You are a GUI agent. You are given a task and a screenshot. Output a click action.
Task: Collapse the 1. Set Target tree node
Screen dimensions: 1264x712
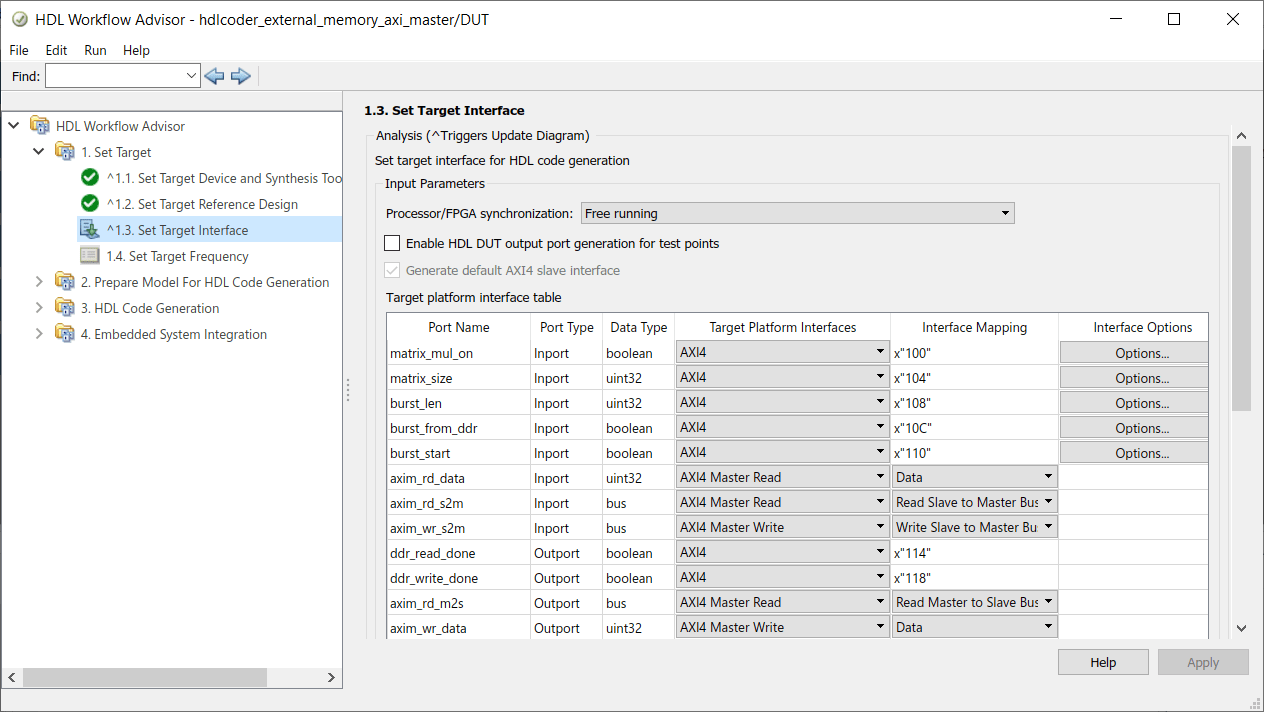(38, 151)
